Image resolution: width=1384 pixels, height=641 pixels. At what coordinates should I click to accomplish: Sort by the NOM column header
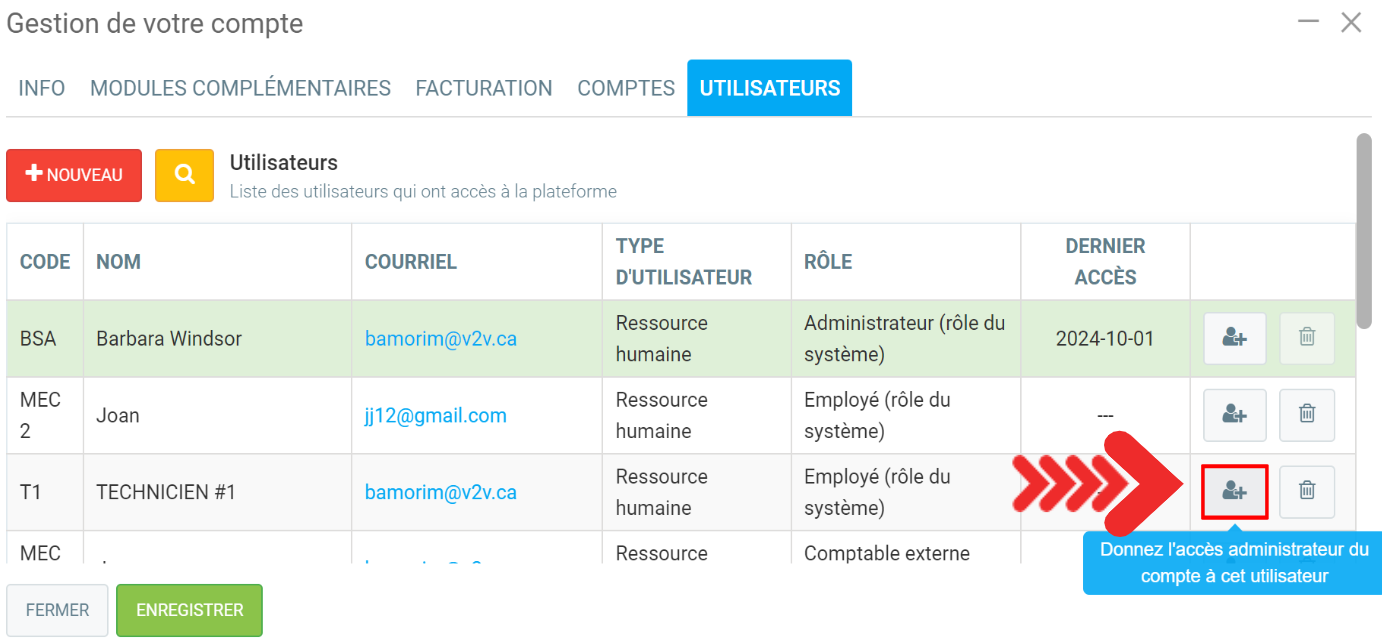[118, 262]
